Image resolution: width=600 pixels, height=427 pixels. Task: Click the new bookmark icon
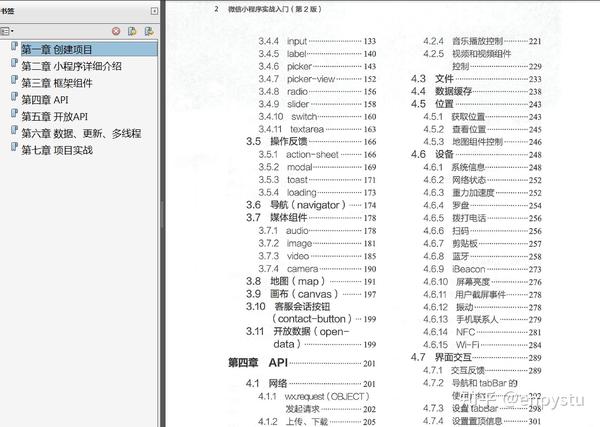tap(132, 31)
